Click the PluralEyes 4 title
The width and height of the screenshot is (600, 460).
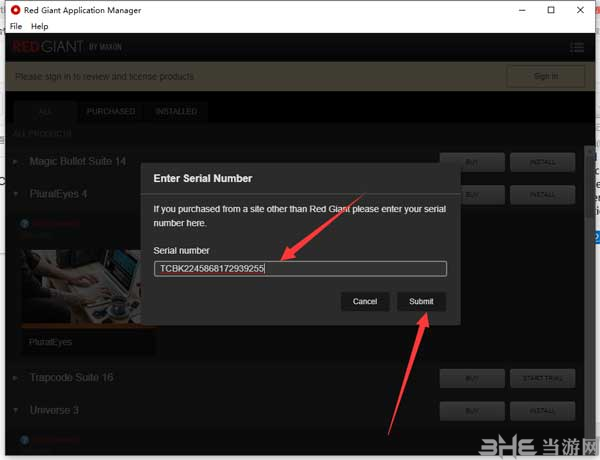[58, 194]
